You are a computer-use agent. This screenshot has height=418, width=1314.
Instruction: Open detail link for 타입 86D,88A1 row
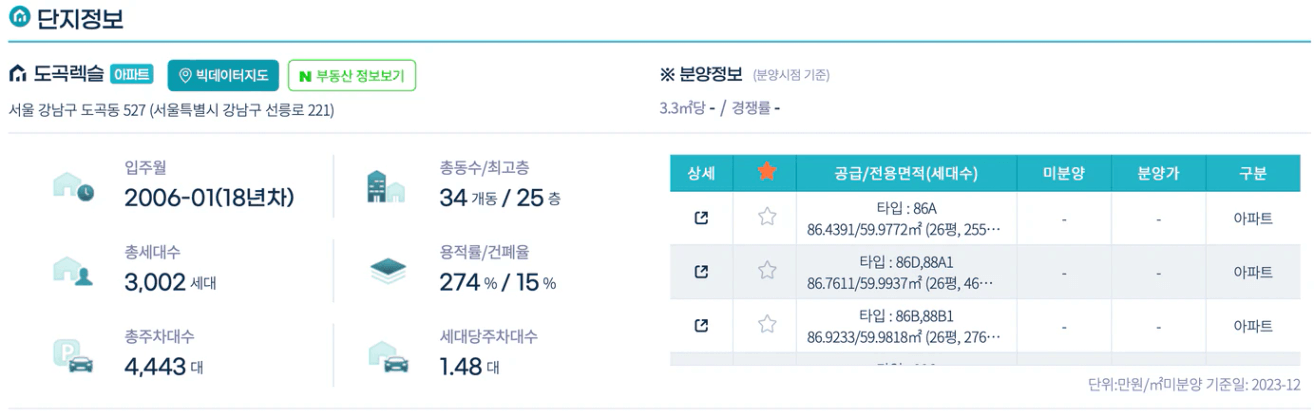701,271
